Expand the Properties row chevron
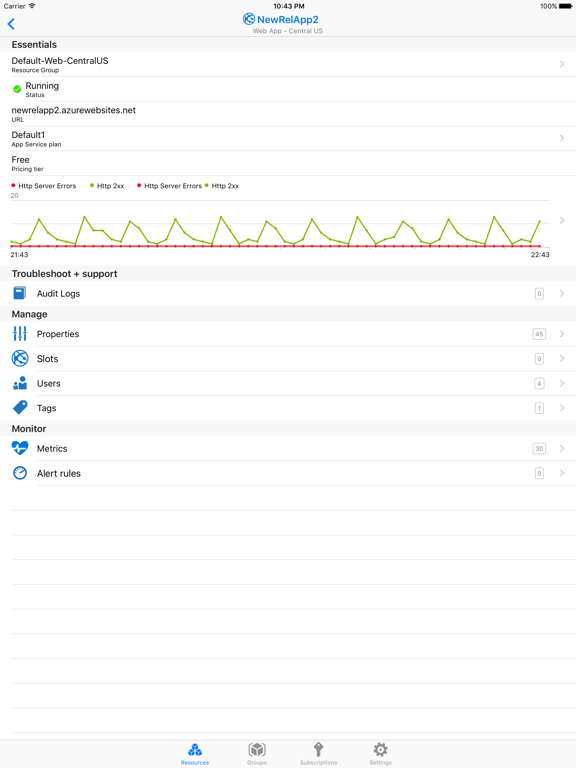The width and height of the screenshot is (576, 768). [x=562, y=334]
